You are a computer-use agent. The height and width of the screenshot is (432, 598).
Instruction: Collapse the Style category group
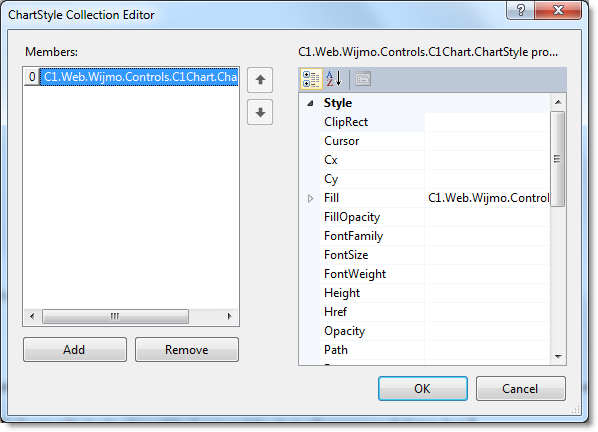point(310,103)
